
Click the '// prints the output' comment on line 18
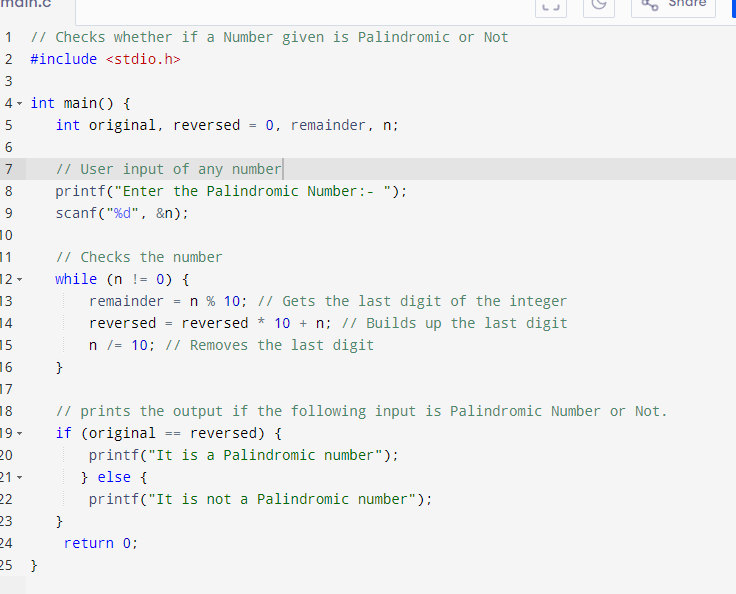[361, 411]
